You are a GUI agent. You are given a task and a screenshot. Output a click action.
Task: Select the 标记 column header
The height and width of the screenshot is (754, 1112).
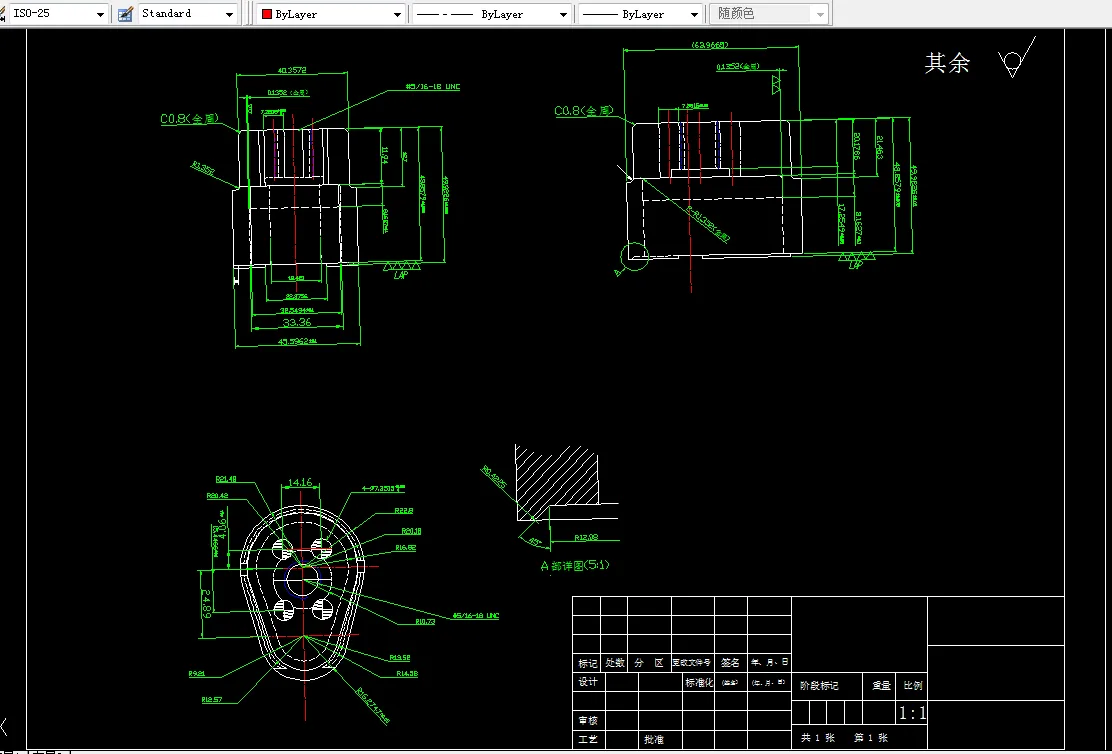click(x=587, y=663)
